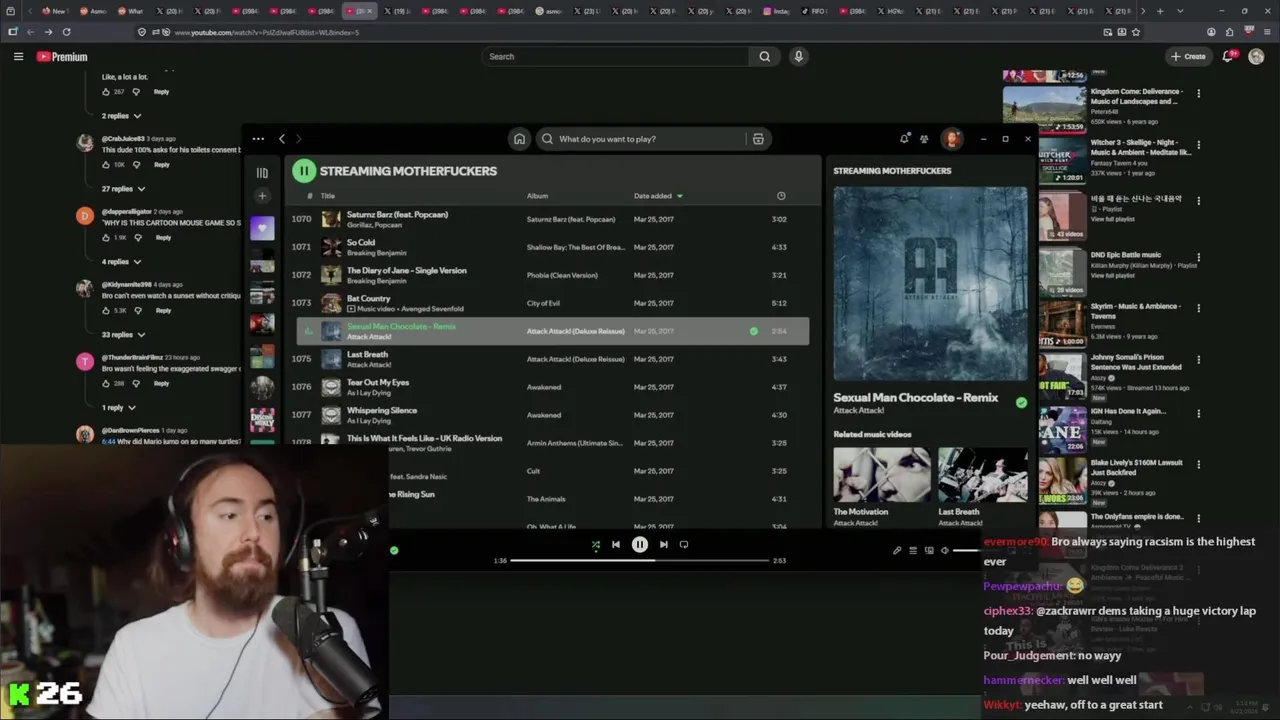Viewport: 1280px width, 720px height.
Task: Toggle Spotify Your Library sidebar icon
Action: [x=262, y=172]
